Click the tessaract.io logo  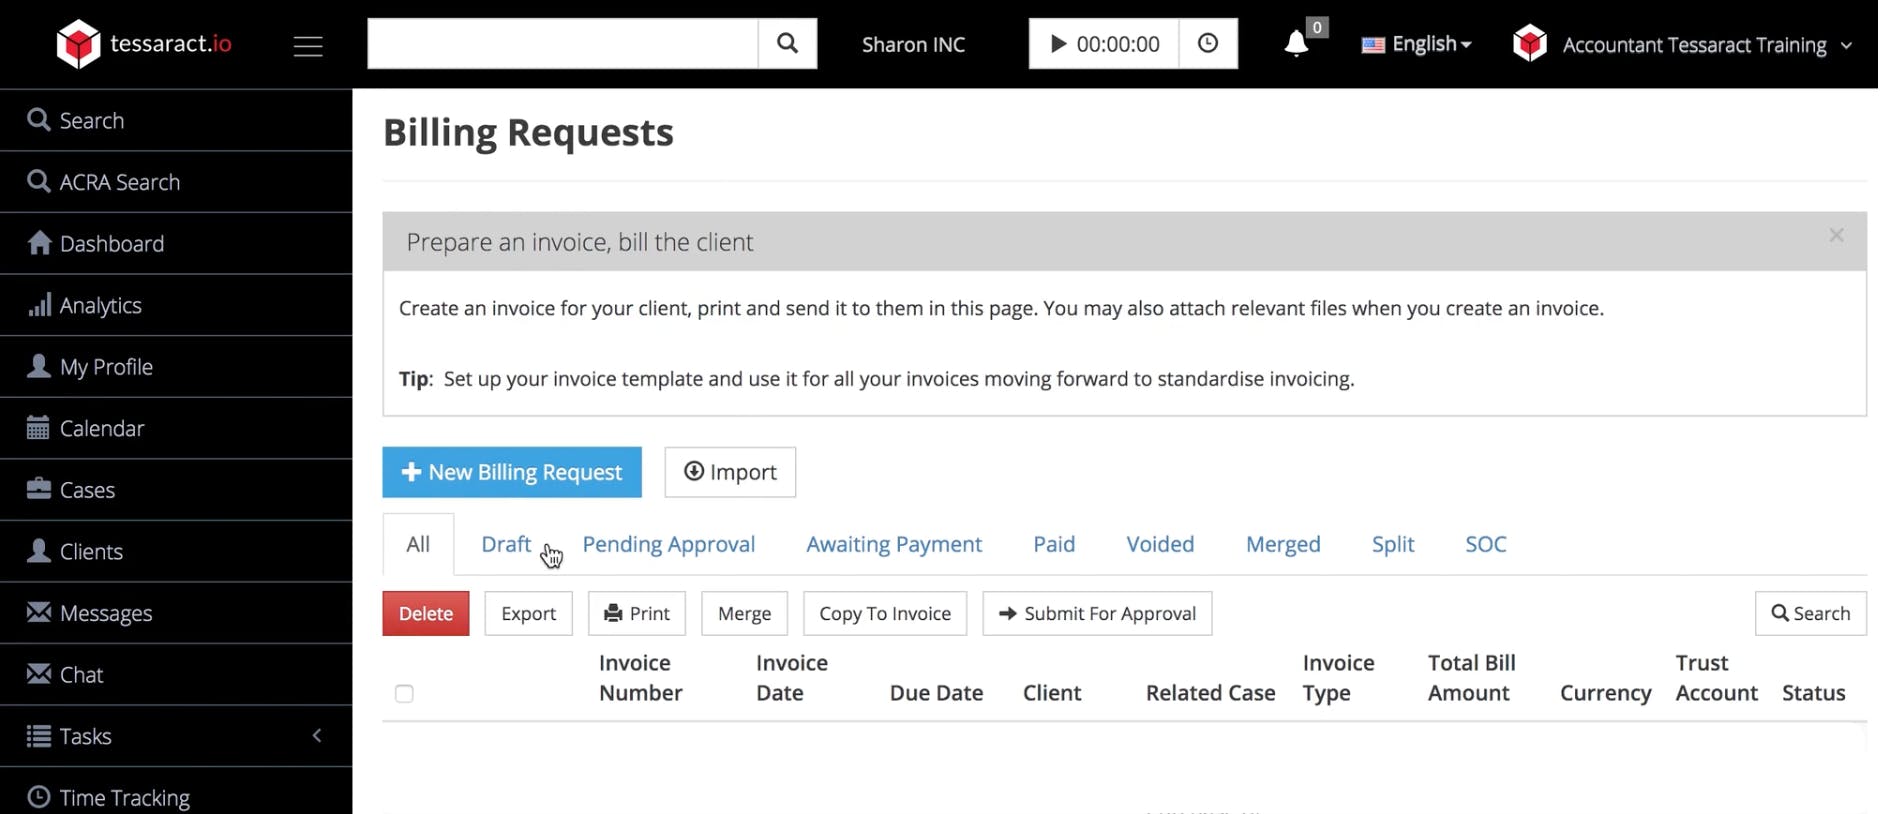click(x=144, y=44)
